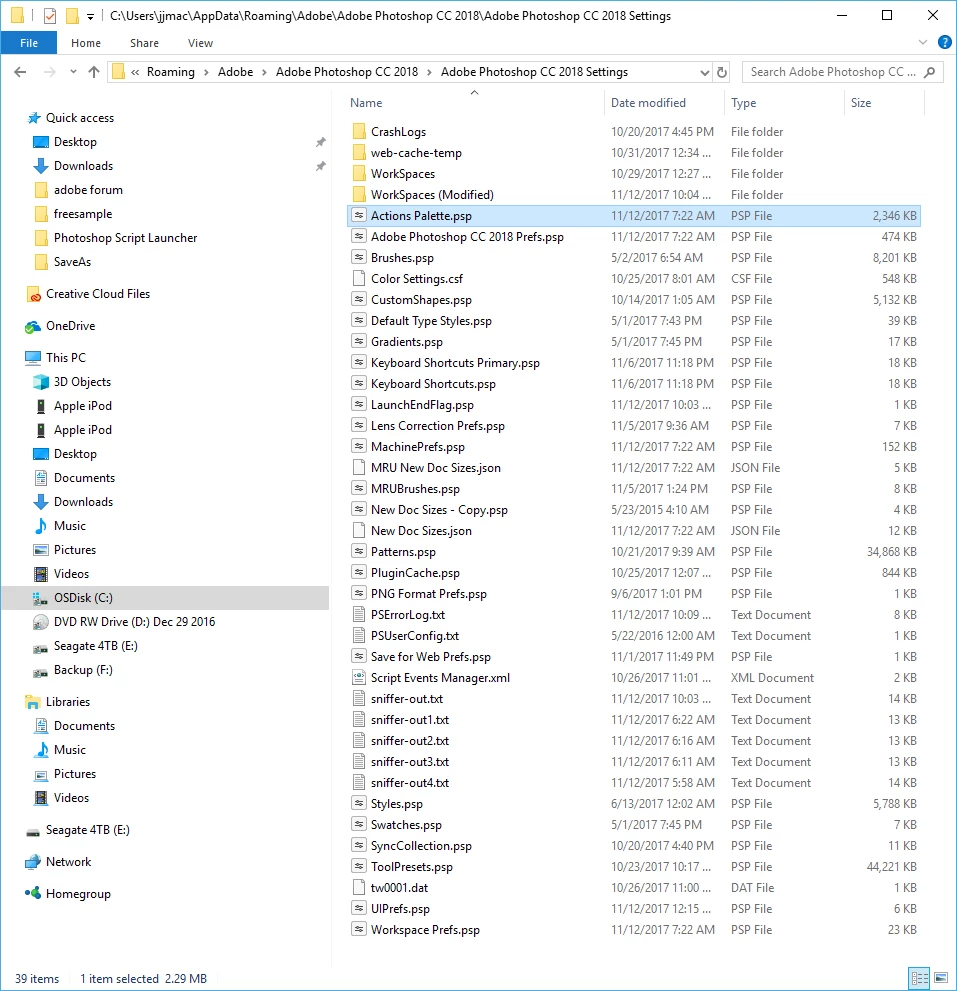
Task: Sort by the Type column header
Action: [x=784, y=102]
